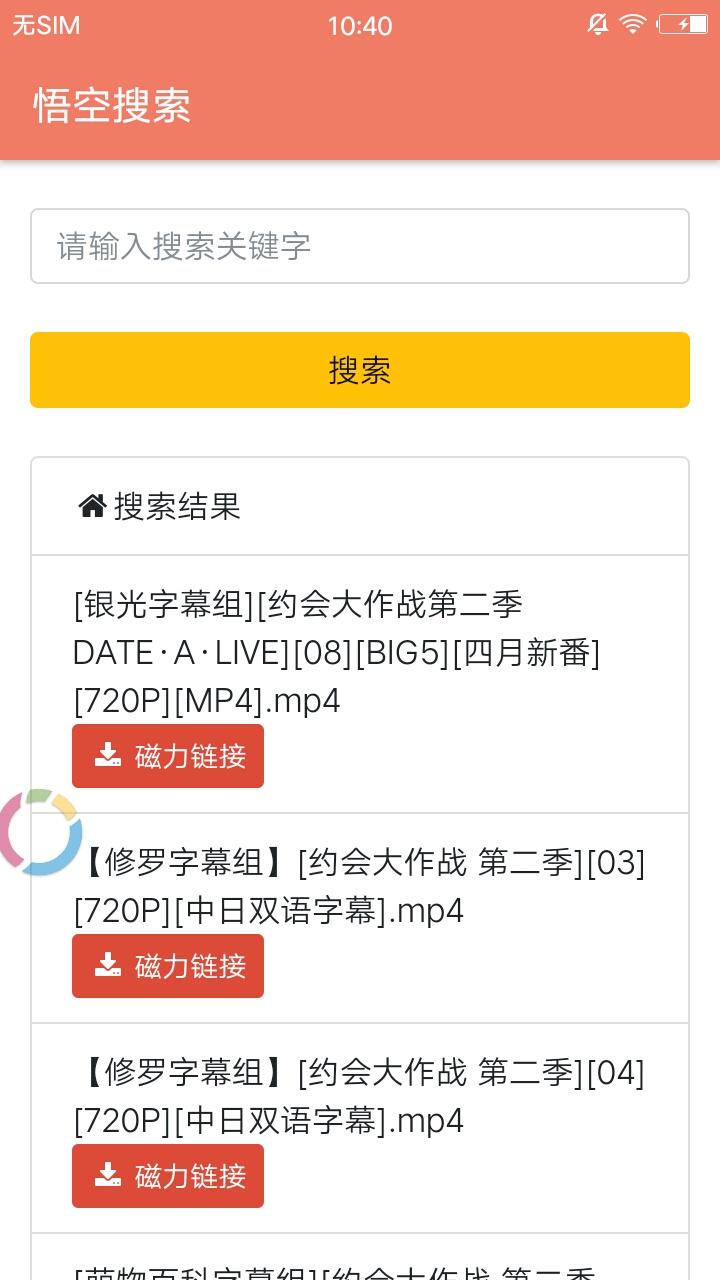Select the 修罗字幕组 第二季 [04] result title
The height and width of the screenshot is (1280, 720).
360,1096
